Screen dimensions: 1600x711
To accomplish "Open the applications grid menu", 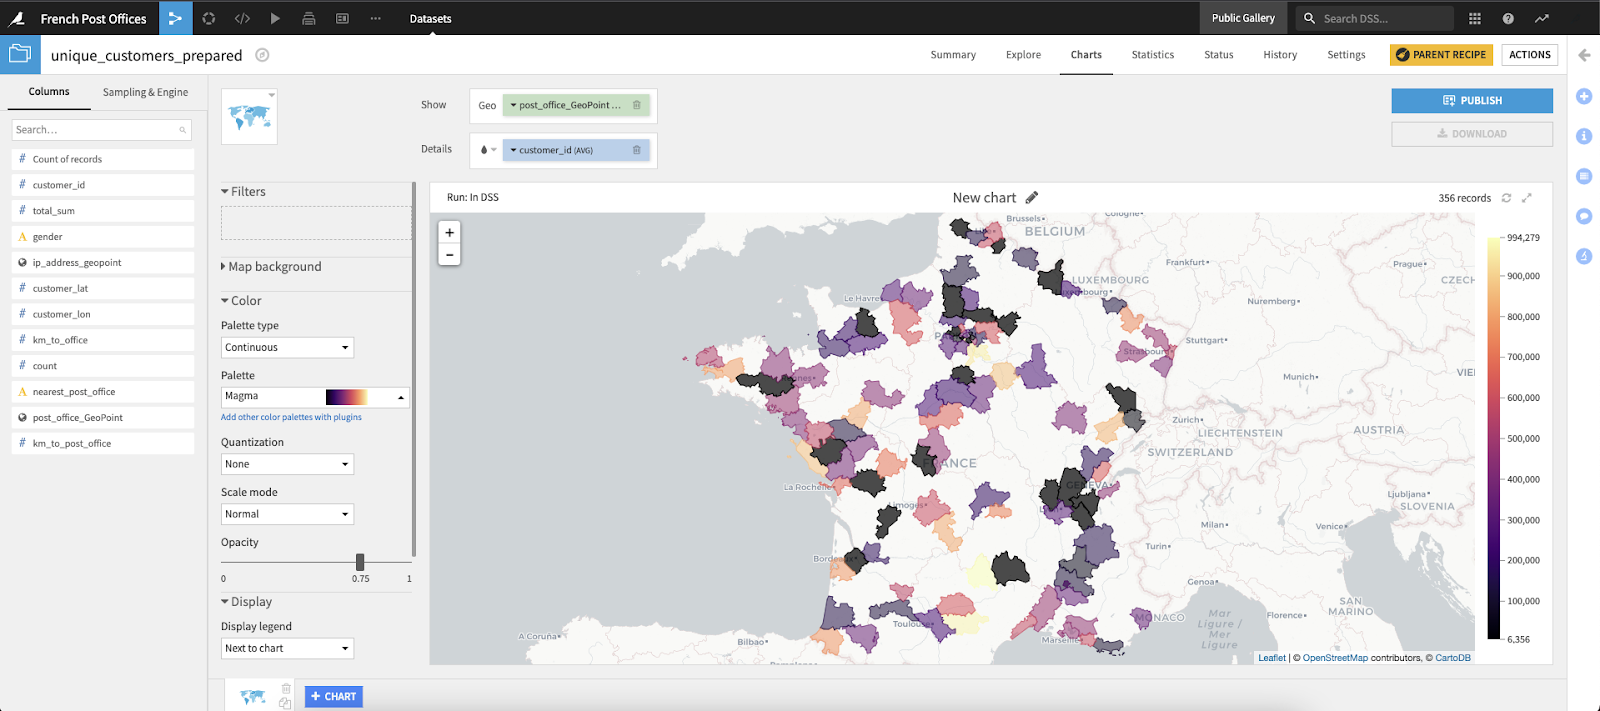I will tap(1475, 18).
